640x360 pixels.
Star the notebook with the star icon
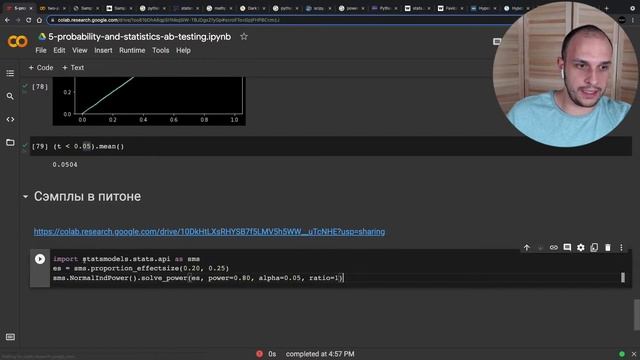coord(244,37)
